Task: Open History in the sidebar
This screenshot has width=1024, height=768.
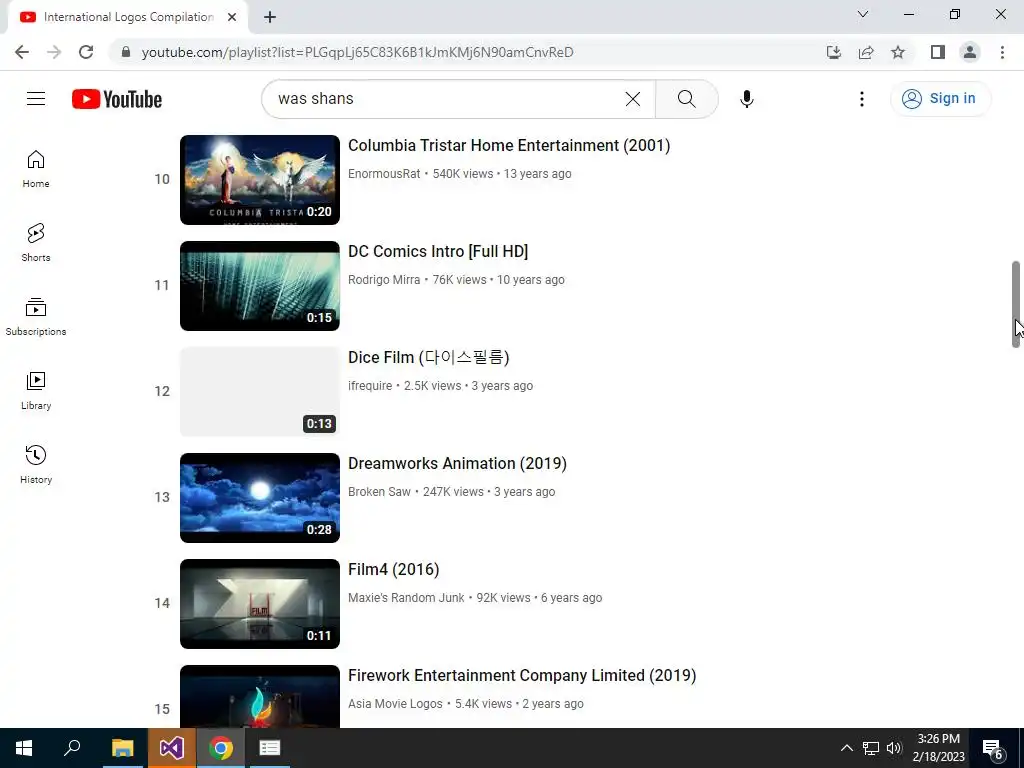Action: tap(36, 464)
